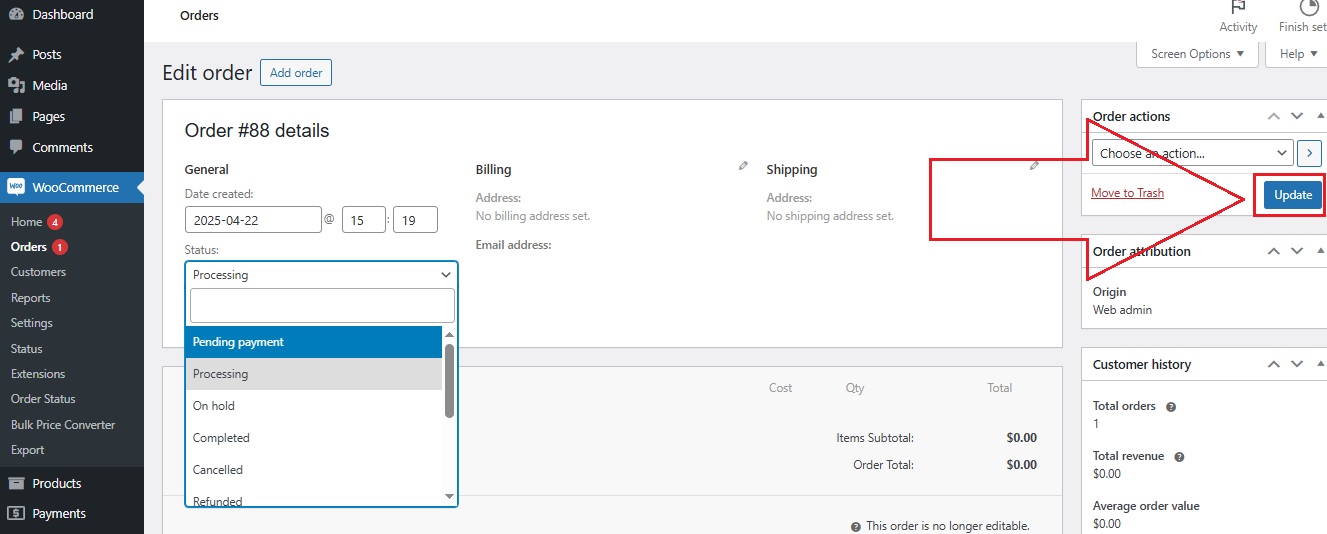Move Order attribution panel down
Viewport: 1327px width, 534px height.
tap(1297, 251)
